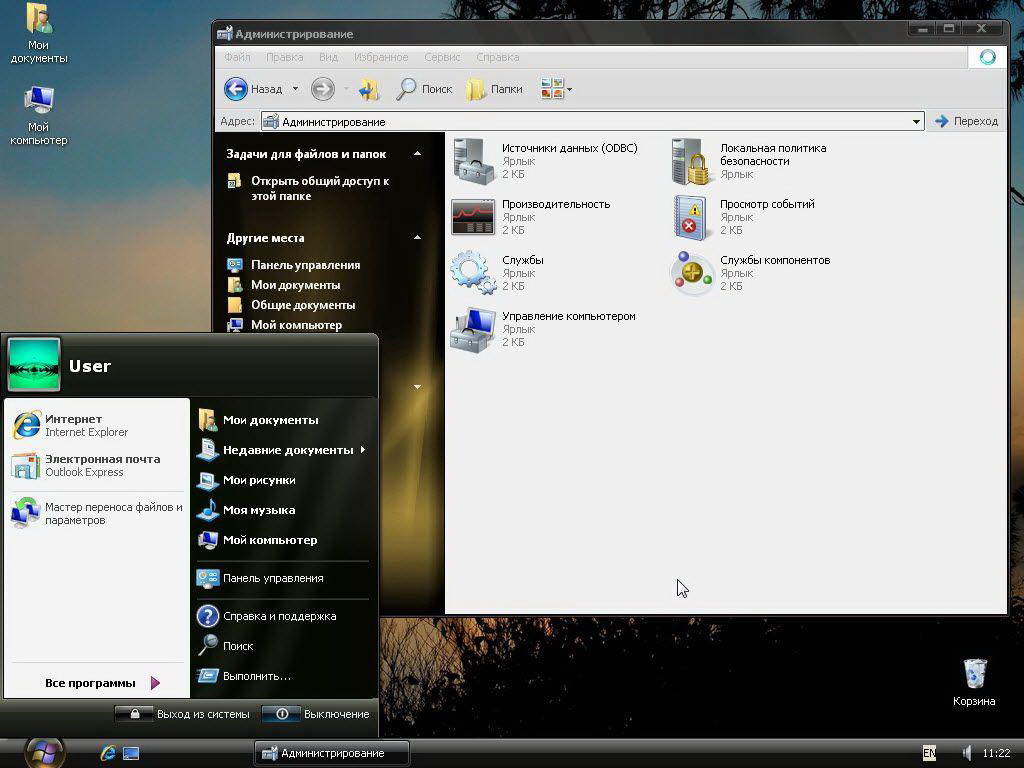1024x768 pixels.
Task: Click the Выключение power button
Action: pos(317,714)
